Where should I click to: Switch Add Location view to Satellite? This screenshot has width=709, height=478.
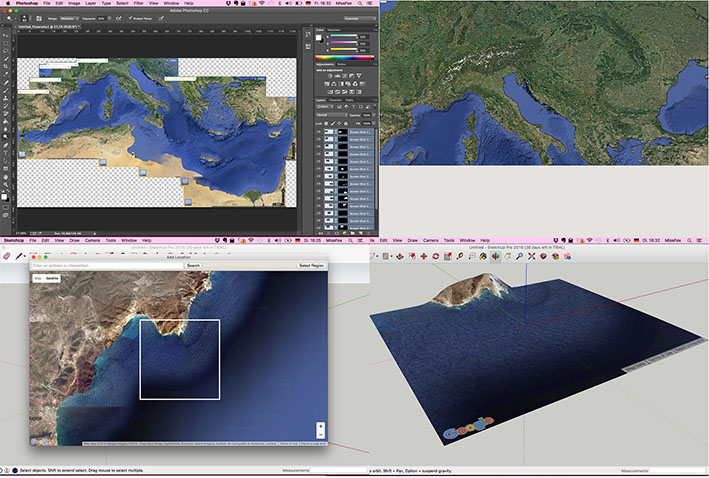coord(52,279)
